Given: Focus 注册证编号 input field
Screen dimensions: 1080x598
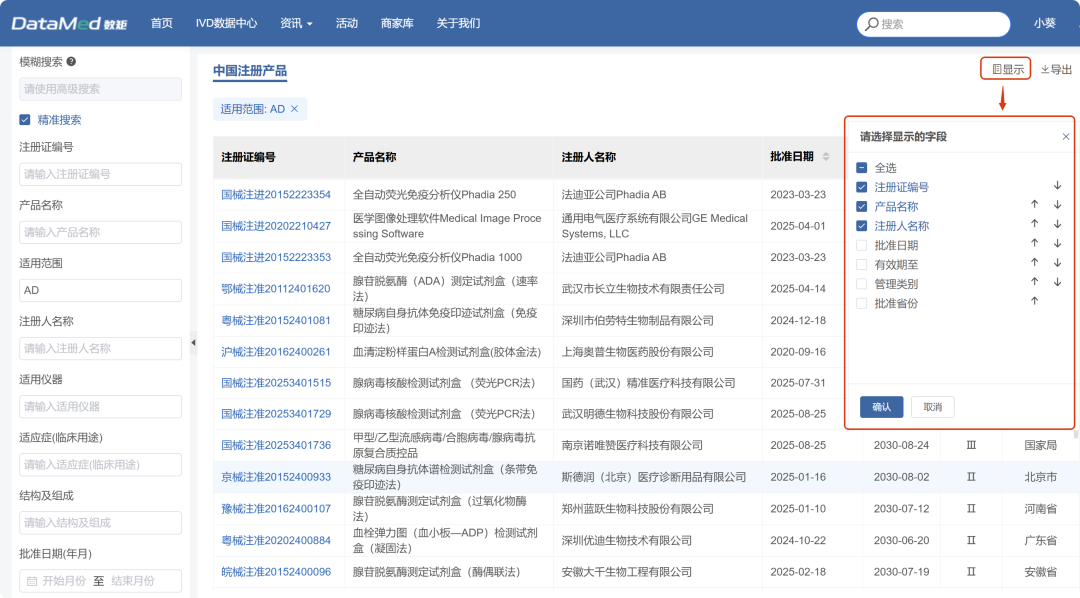Looking at the screenshot, I should coord(101,174).
